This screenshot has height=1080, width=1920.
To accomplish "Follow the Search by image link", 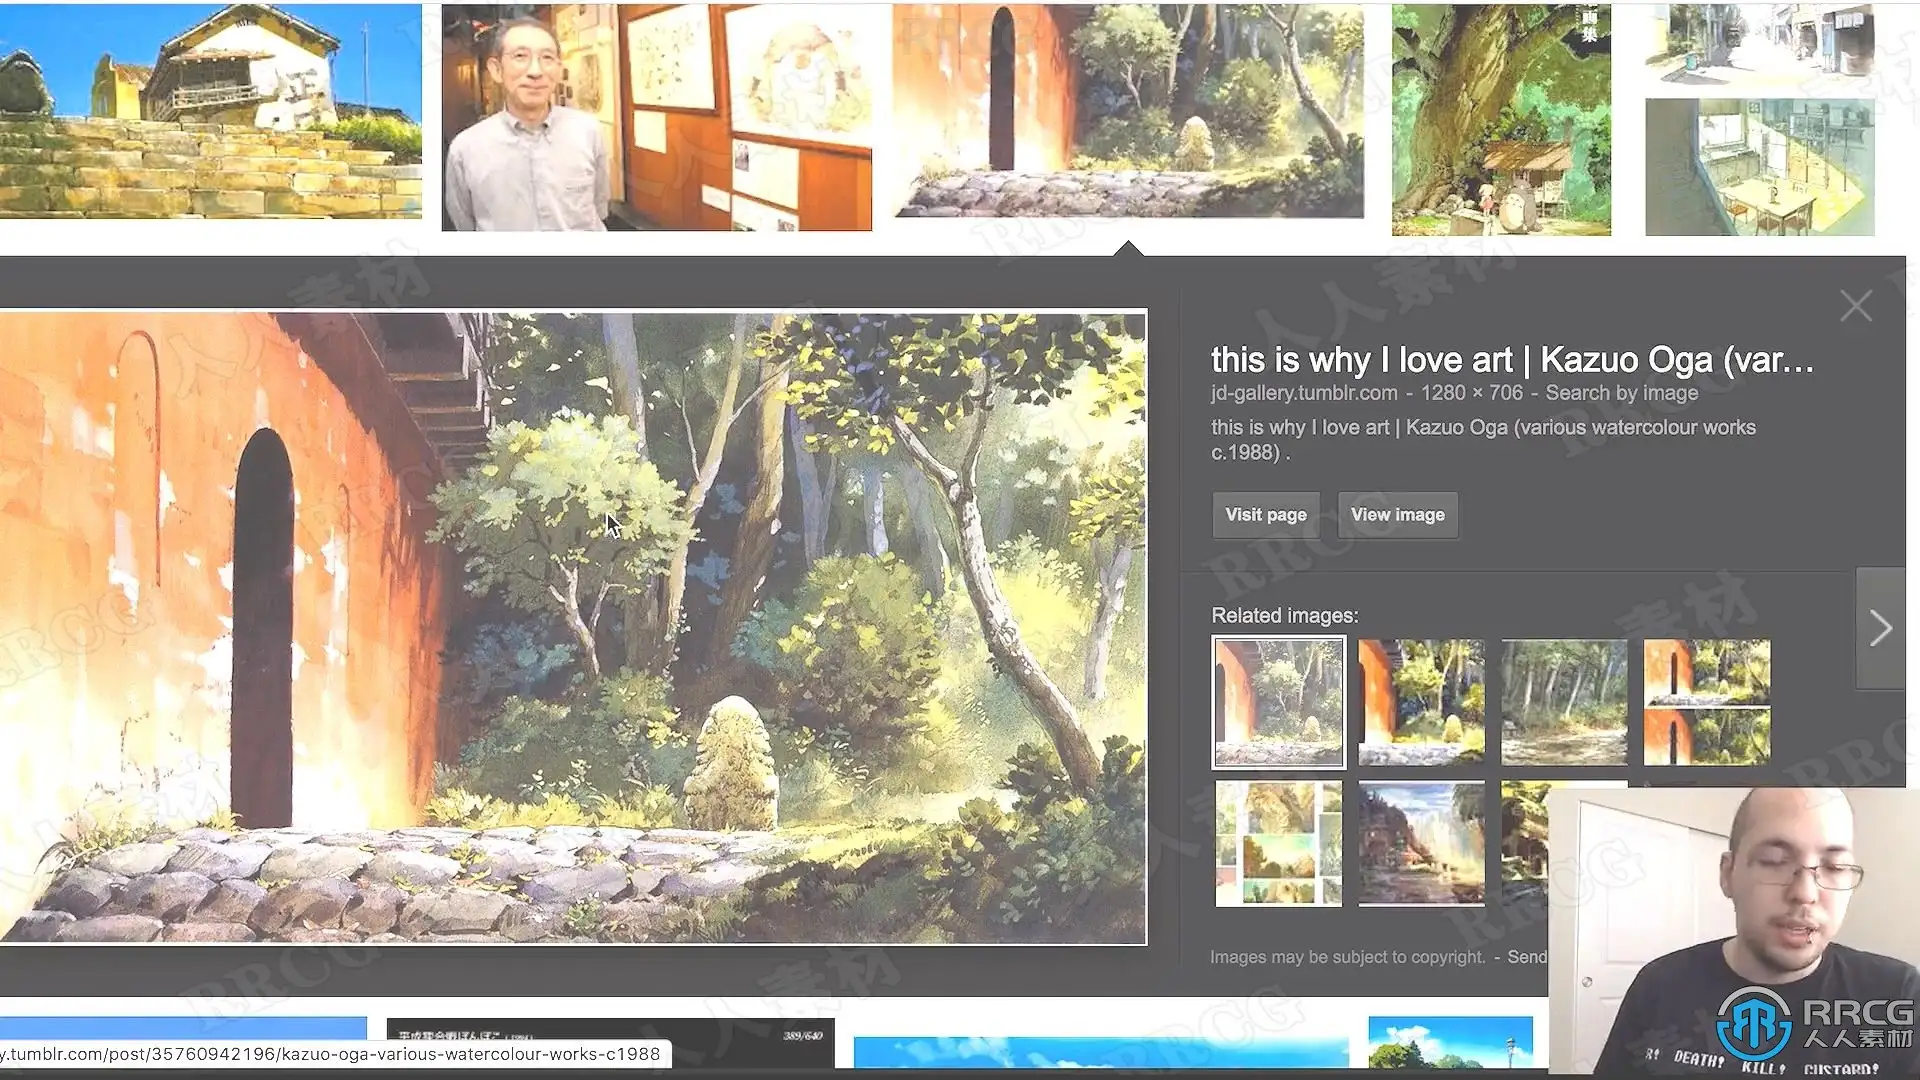I will pos(1622,393).
